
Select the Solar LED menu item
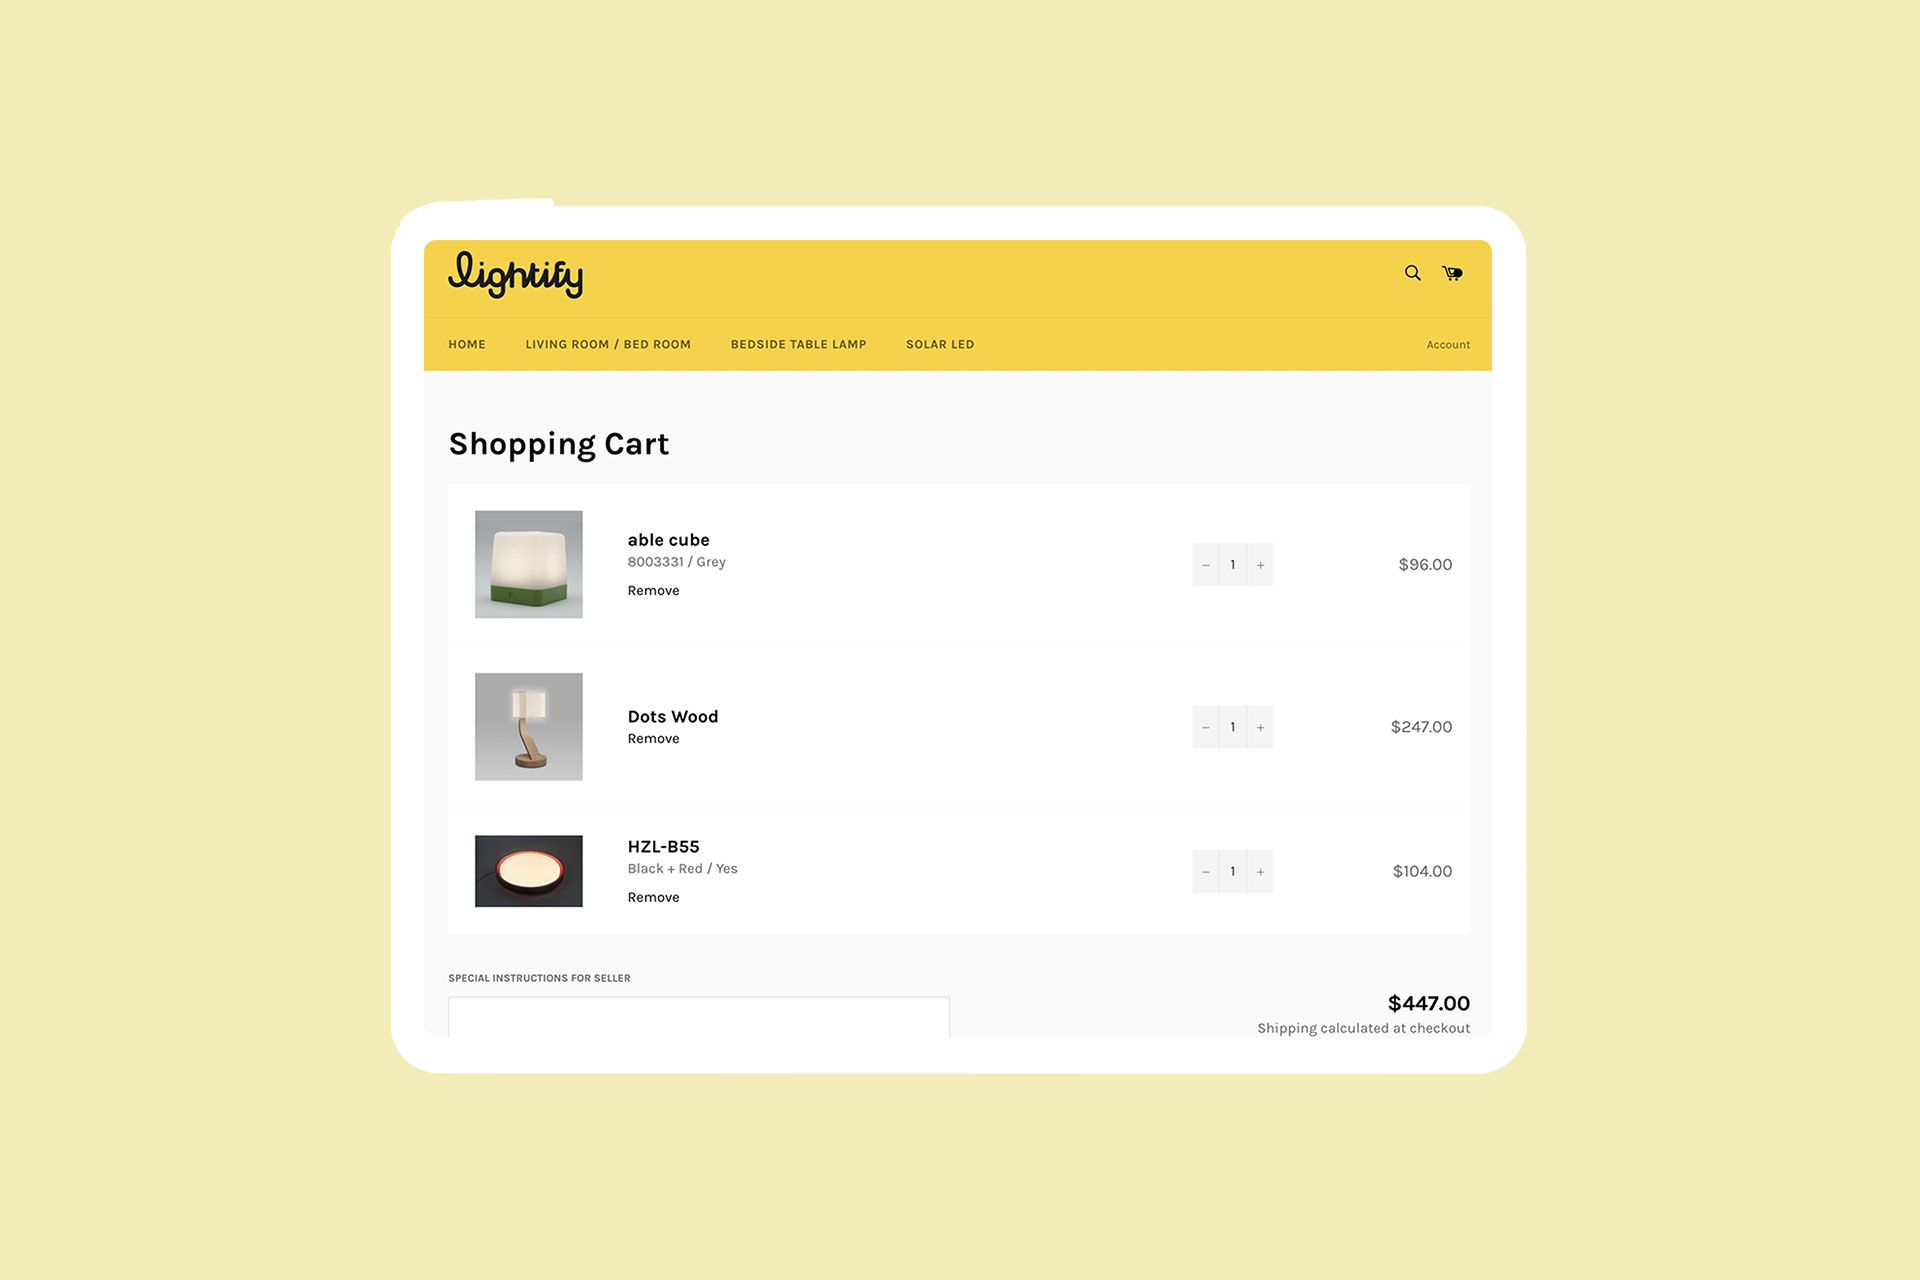[940, 344]
